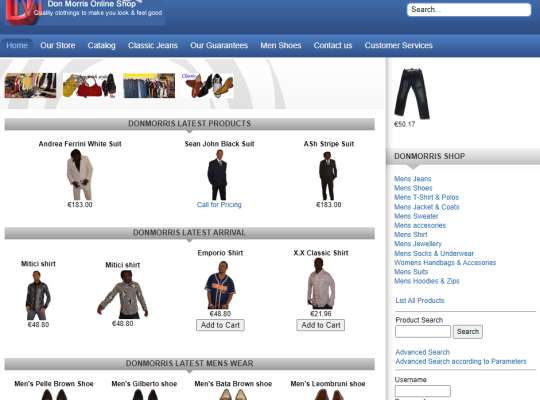Image resolution: width=540 pixels, height=400 pixels.
Task: View the Emporio Shirt product picture
Action: pos(220,285)
